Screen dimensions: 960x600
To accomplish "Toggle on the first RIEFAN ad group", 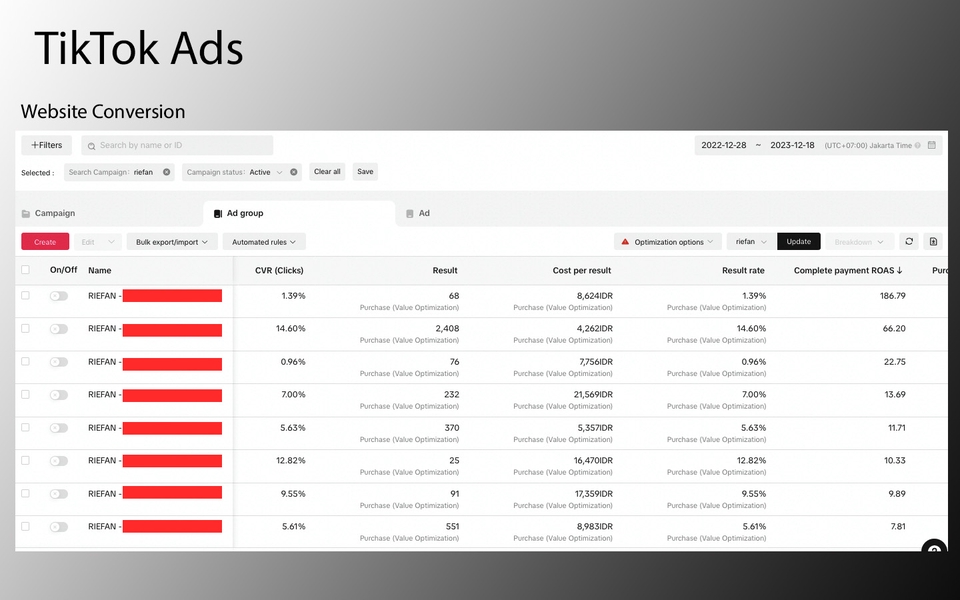I will click(58, 295).
